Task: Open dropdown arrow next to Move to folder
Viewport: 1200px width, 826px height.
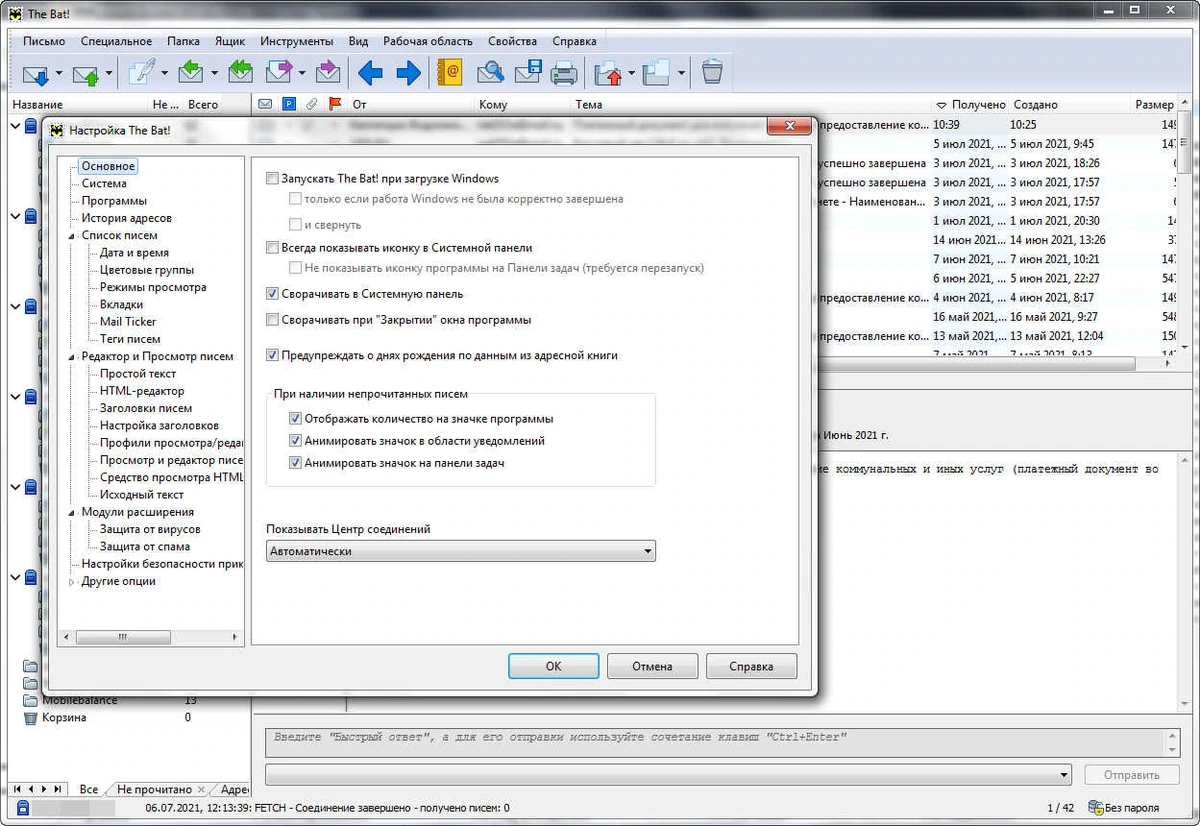Action: pyautogui.click(x=631, y=73)
